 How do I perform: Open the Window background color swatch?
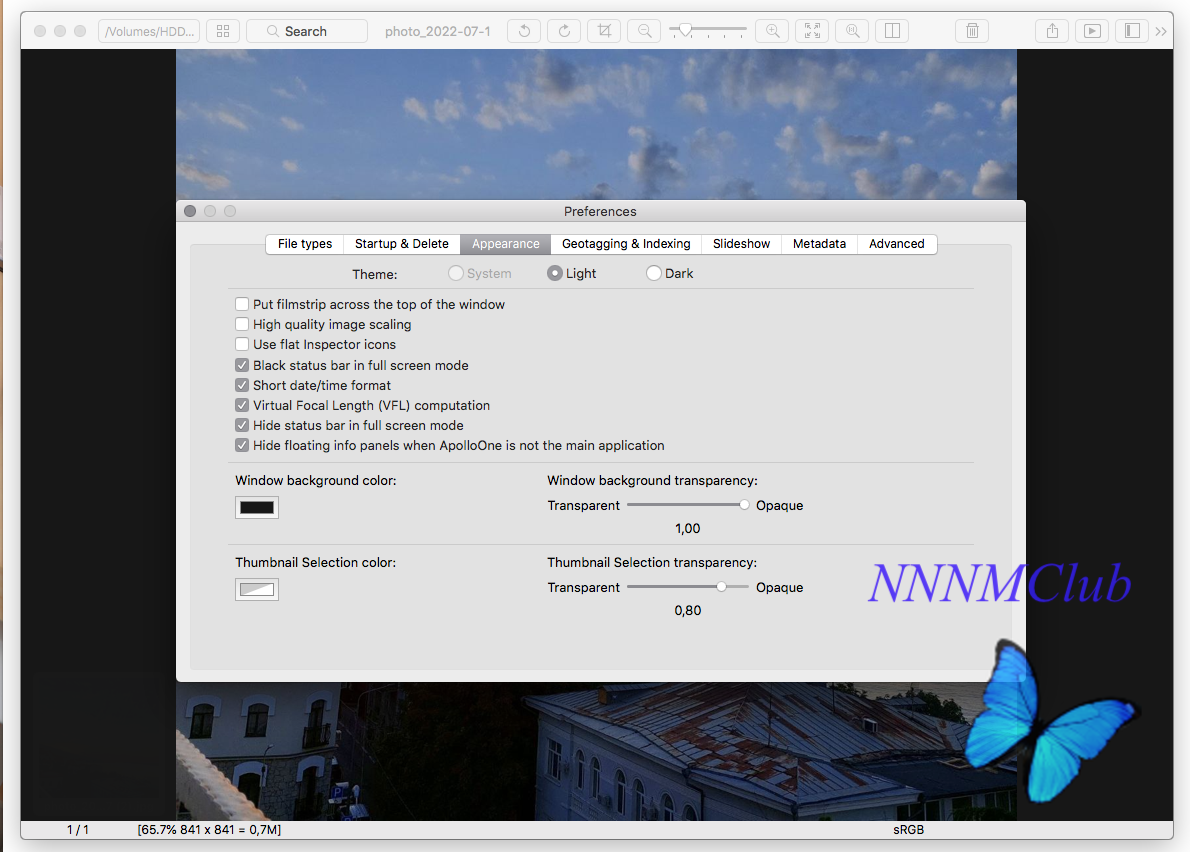tap(257, 508)
